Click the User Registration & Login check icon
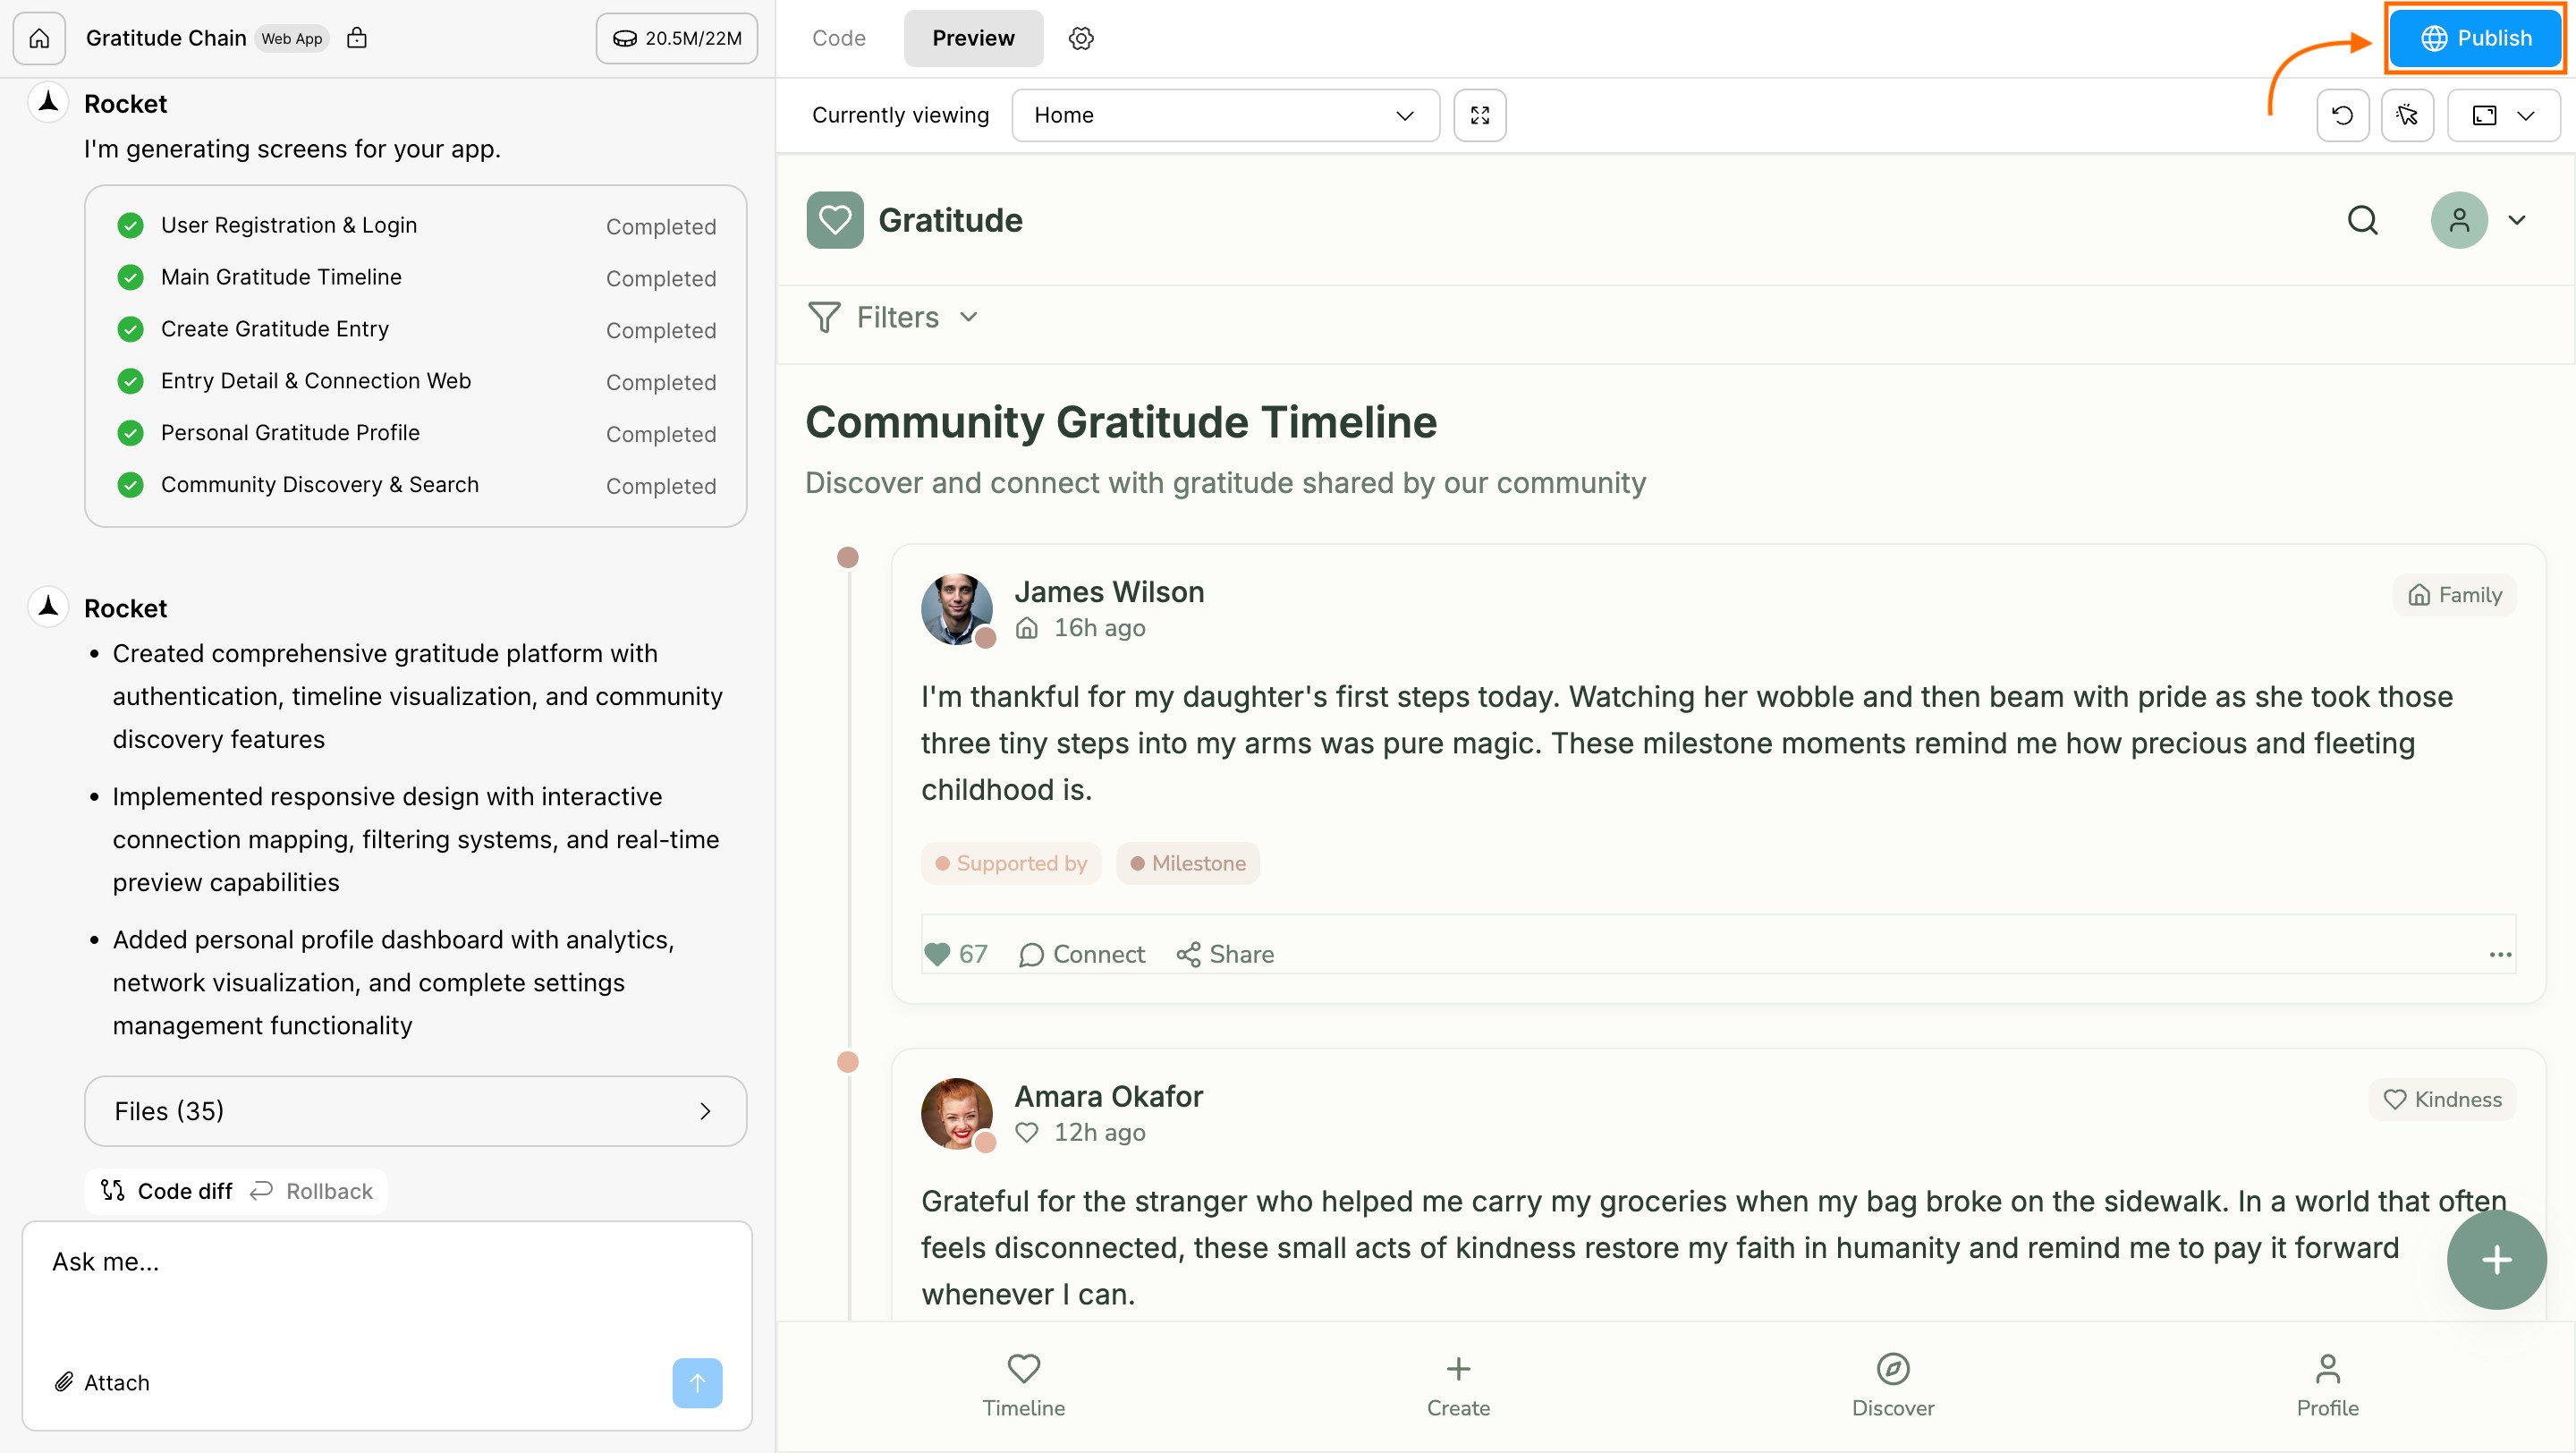 pyautogui.click(x=130, y=225)
